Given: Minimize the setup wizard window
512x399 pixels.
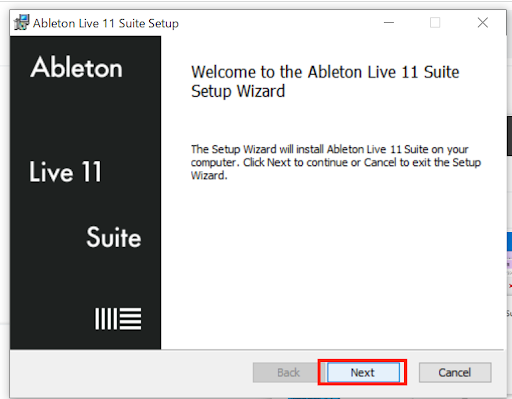Looking at the screenshot, I should [x=389, y=23].
